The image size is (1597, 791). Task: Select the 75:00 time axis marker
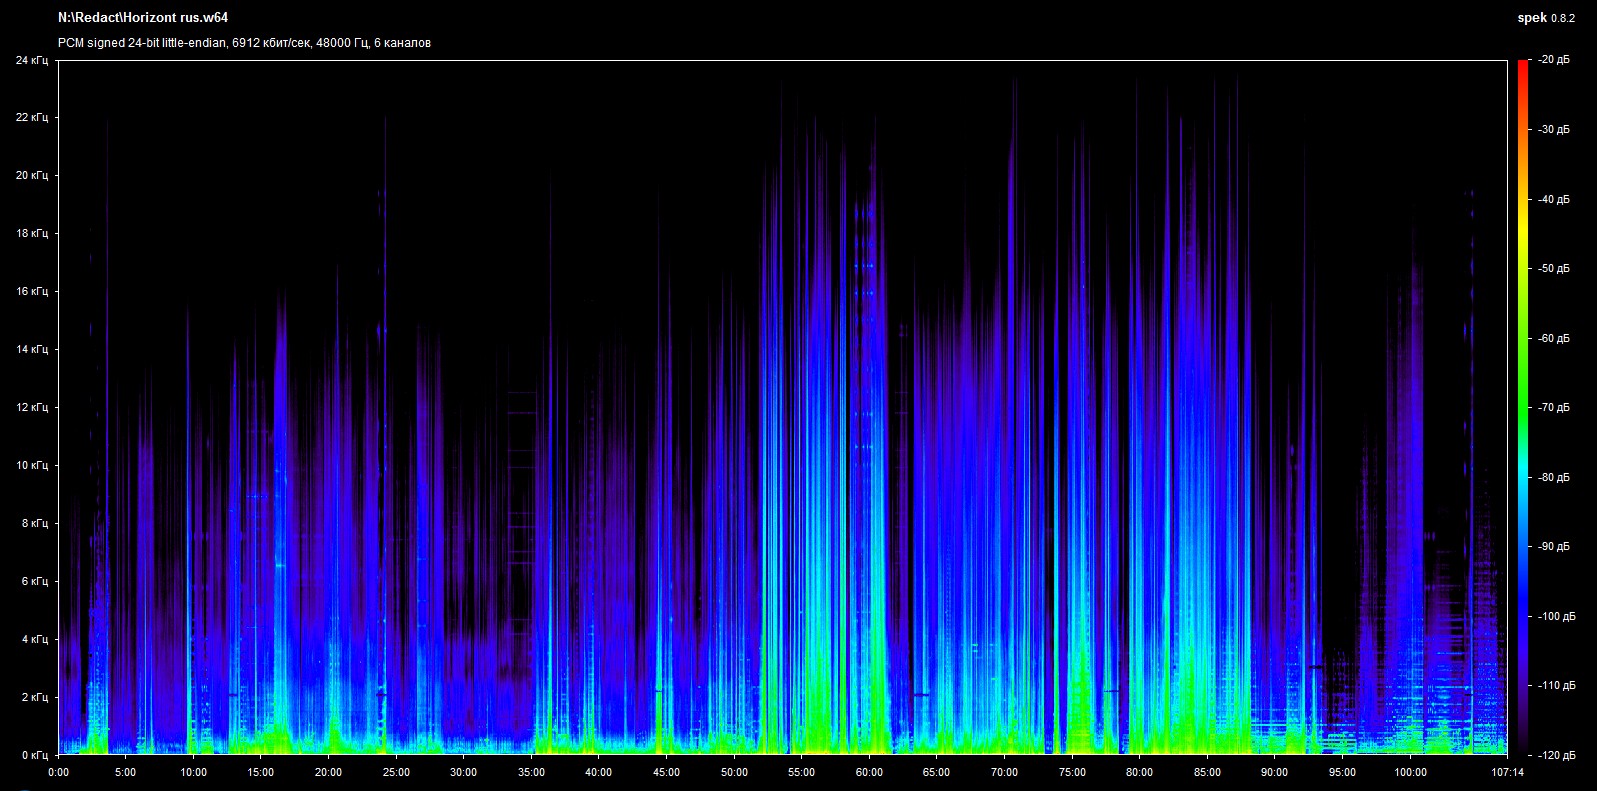pos(1072,772)
